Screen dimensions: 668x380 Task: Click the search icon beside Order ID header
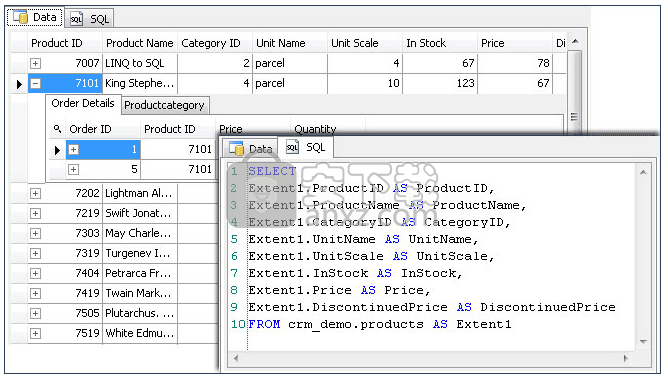[57, 129]
